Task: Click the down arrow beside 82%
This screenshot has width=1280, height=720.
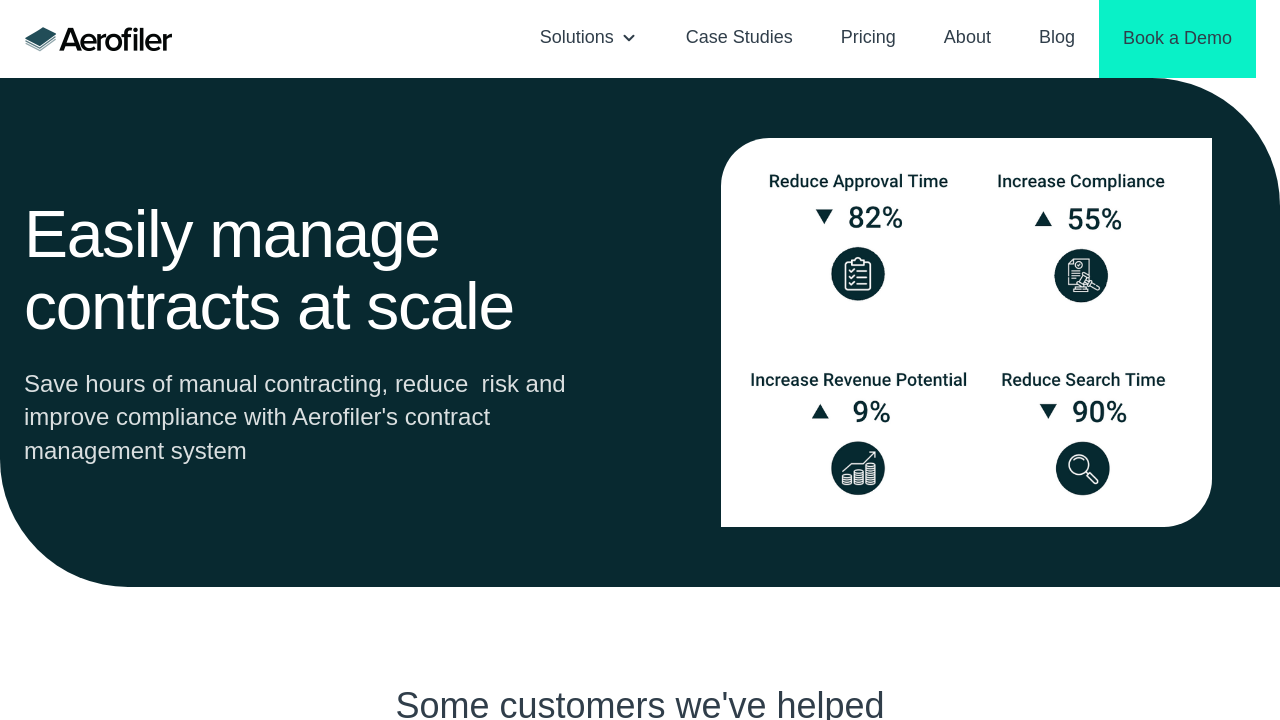Action: (x=824, y=217)
